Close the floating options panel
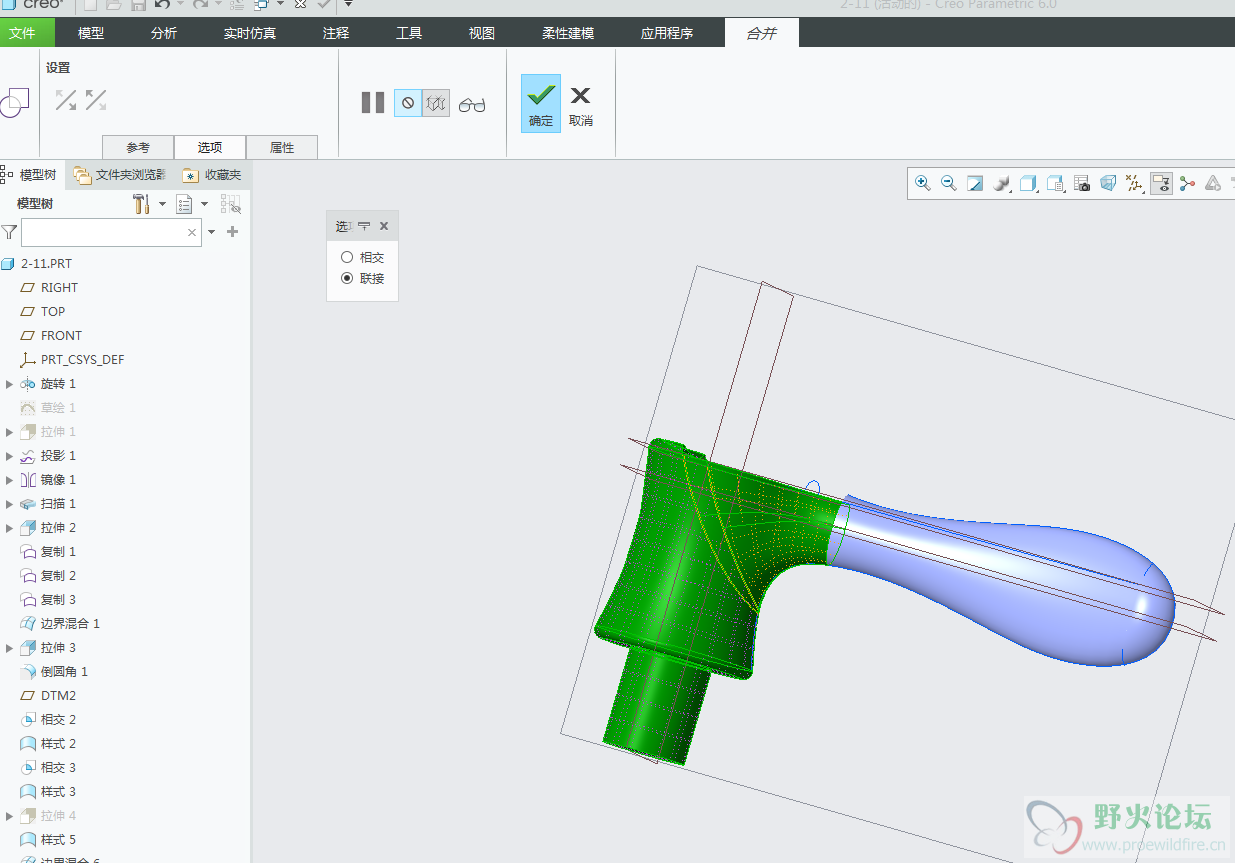This screenshot has width=1235, height=863. pos(384,227)
